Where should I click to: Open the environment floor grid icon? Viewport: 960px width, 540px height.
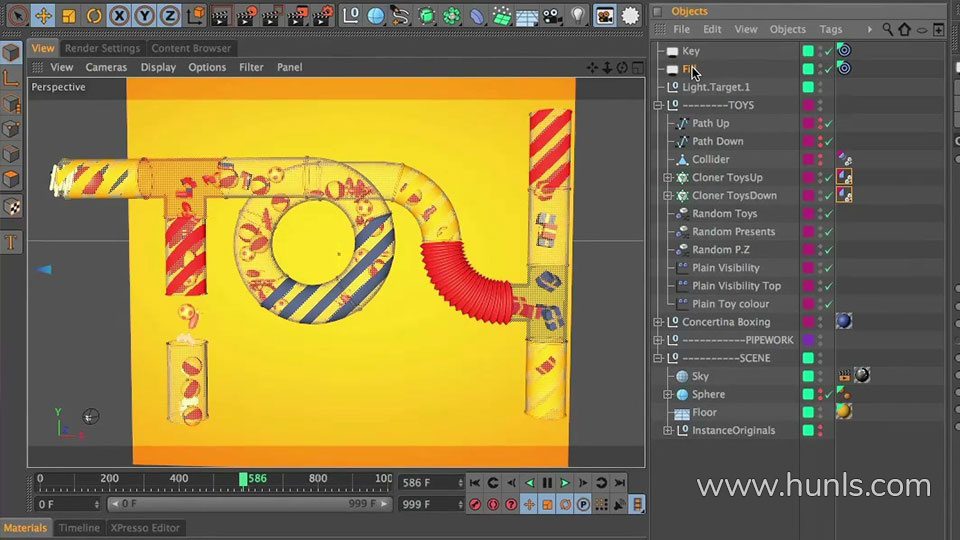click(527, 15)
